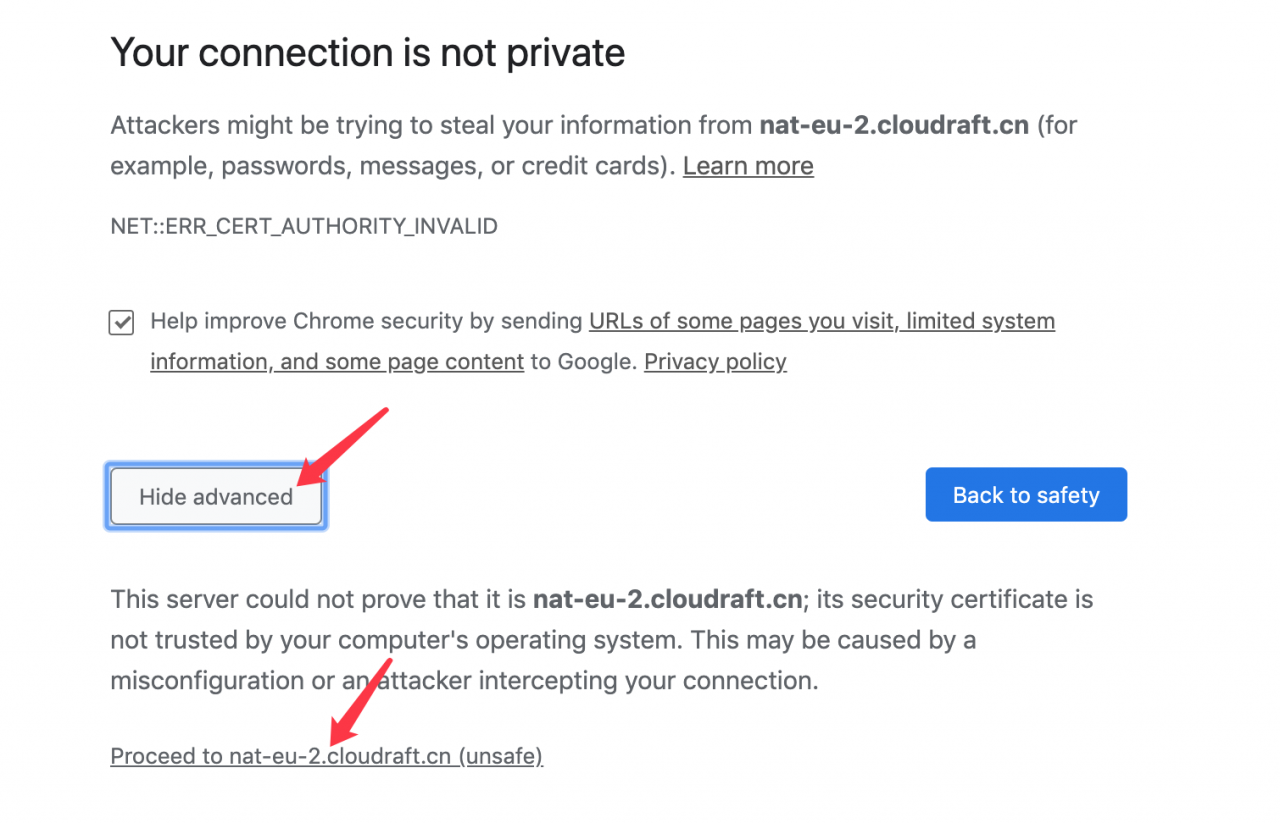Collapse the advanced certificate details
The width and height of the screenshot is (1280, 823).
215,496
